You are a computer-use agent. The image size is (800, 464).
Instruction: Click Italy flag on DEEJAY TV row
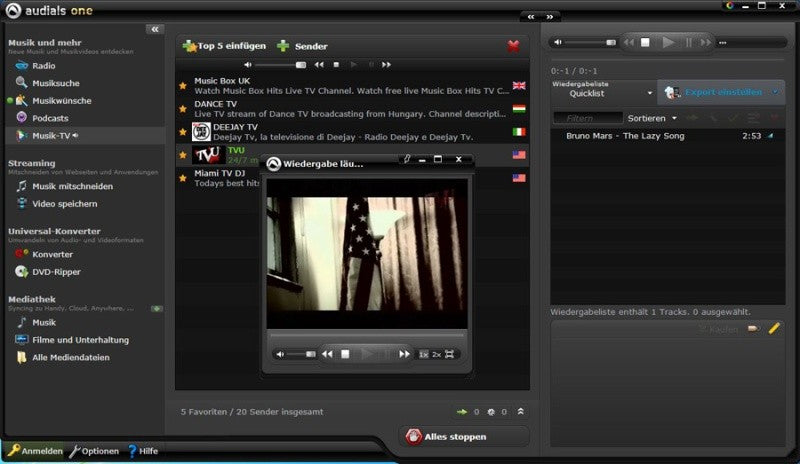(x=519, y=132)
